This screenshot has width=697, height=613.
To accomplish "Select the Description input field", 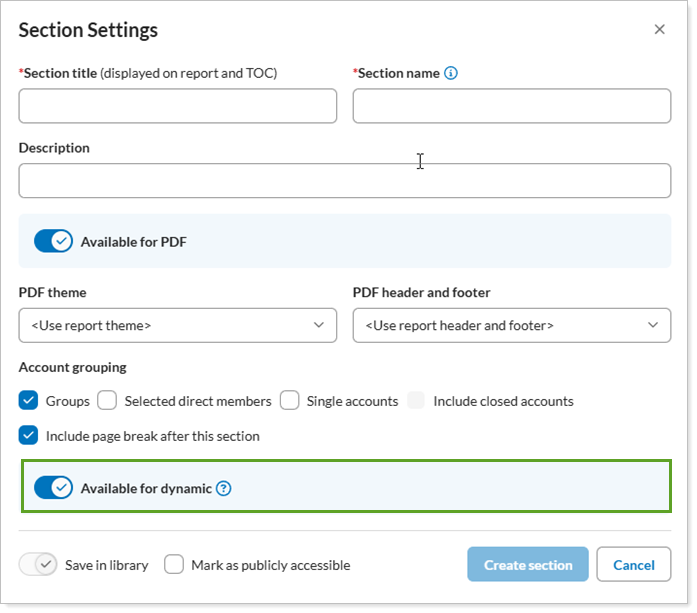I will [x=344, y=181].
